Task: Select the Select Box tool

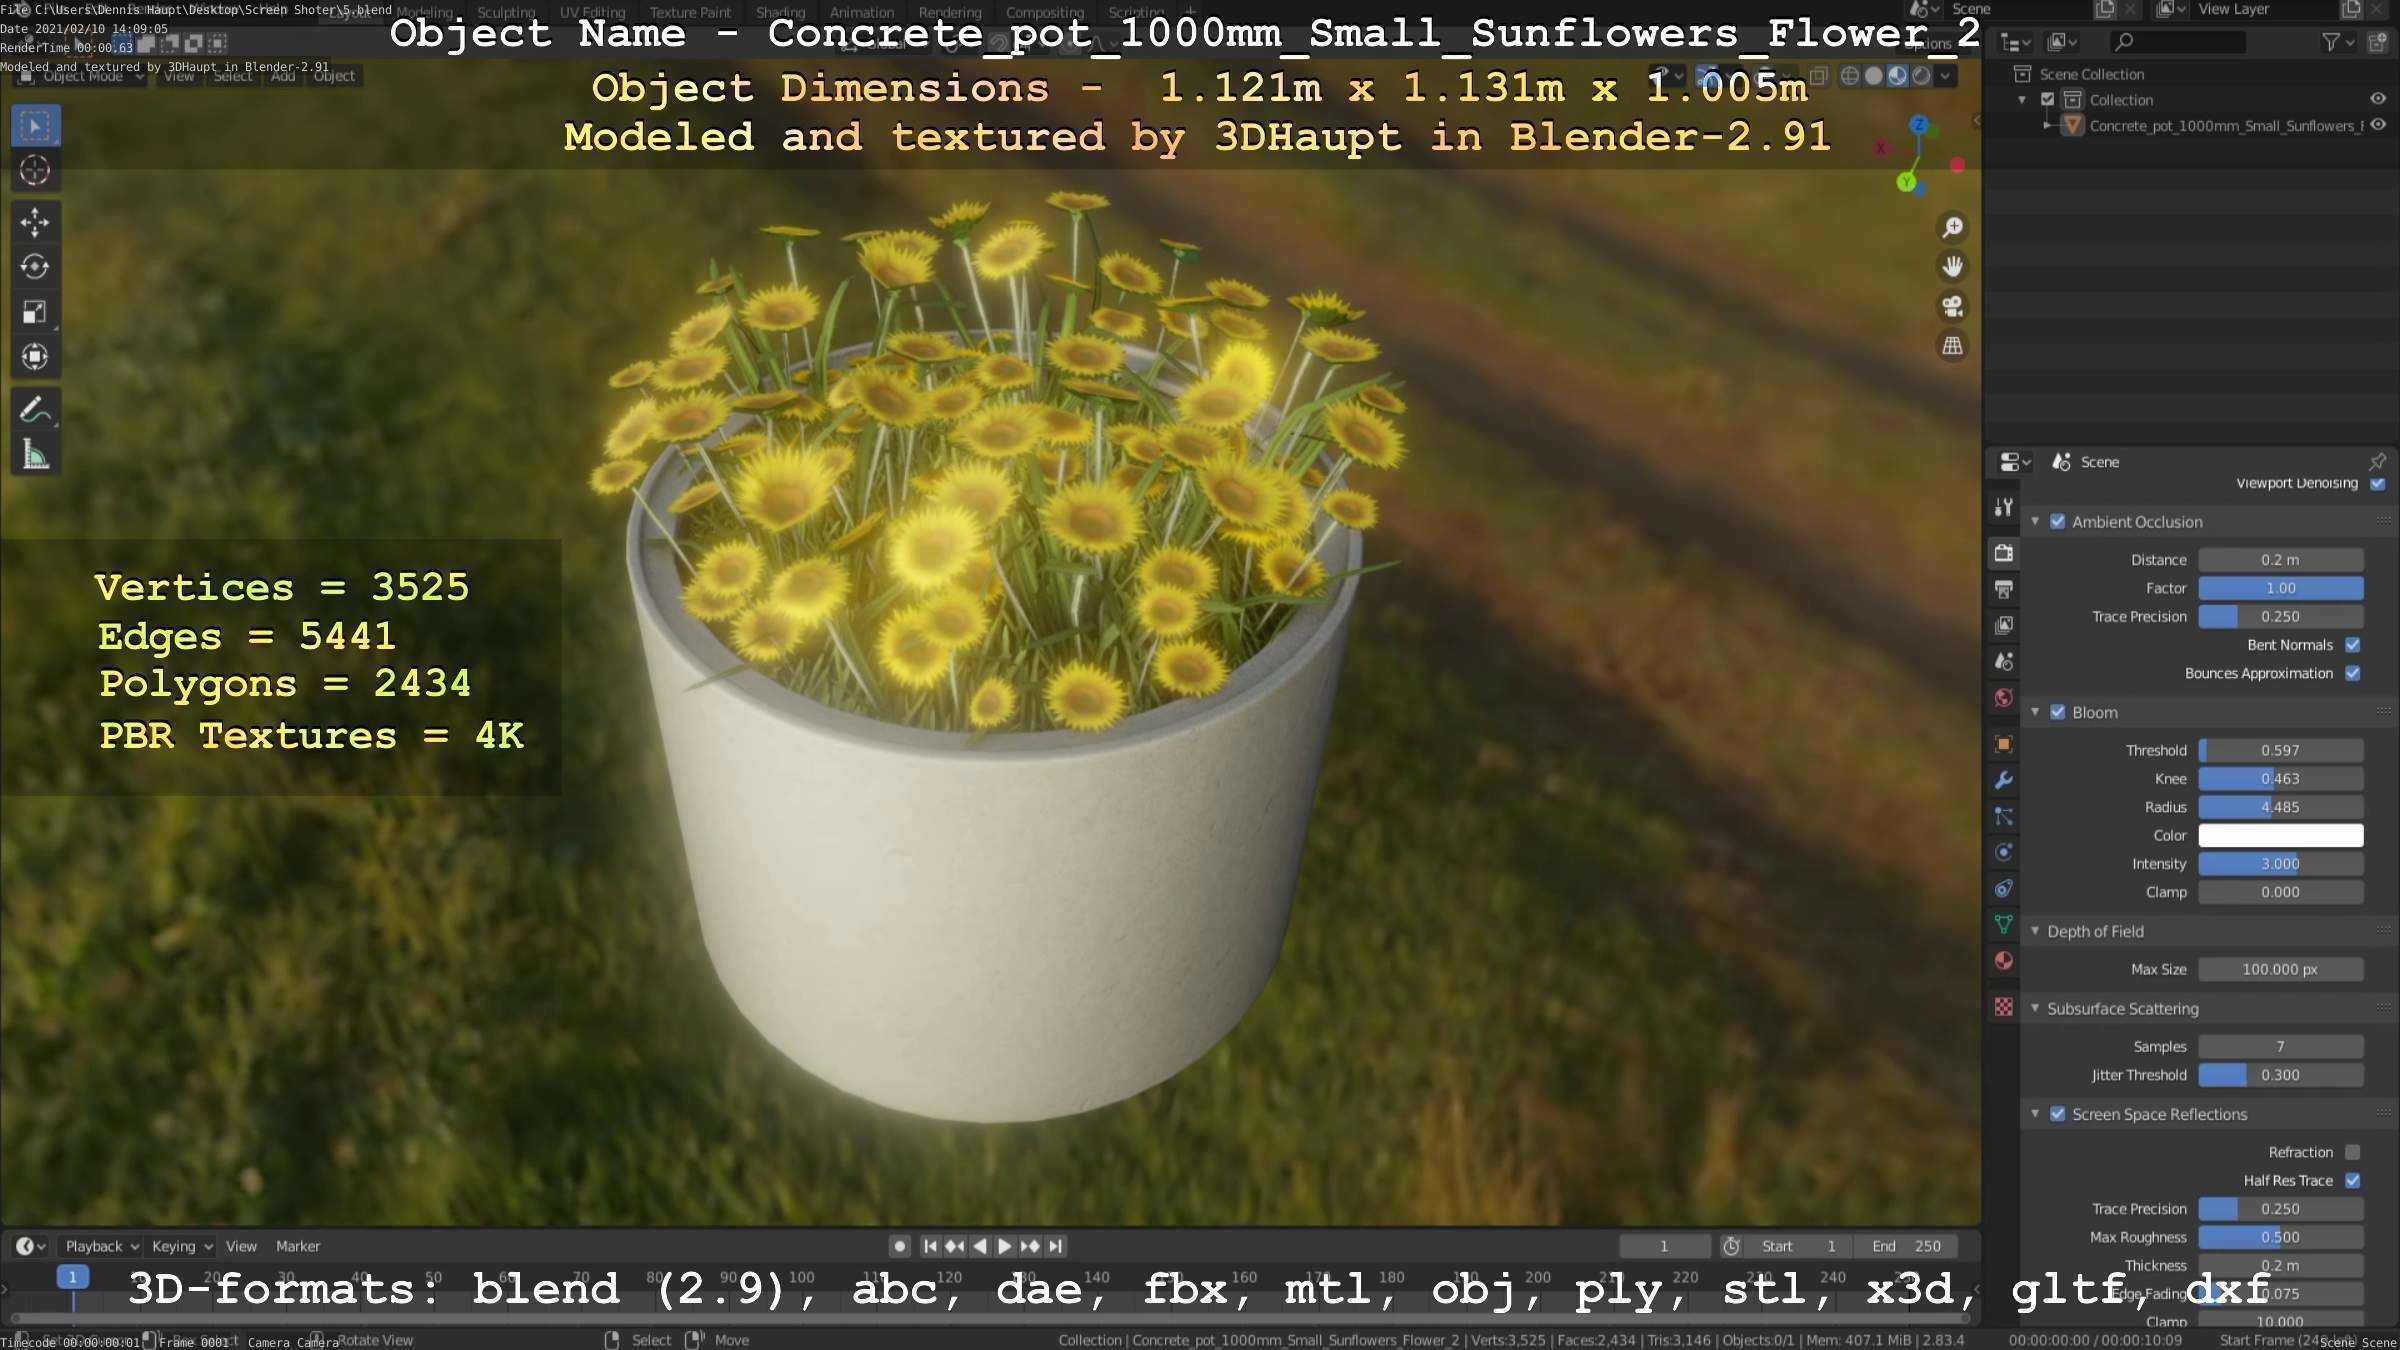Action: 35,126
